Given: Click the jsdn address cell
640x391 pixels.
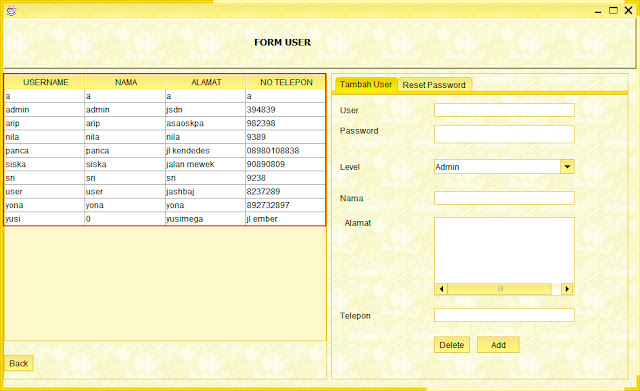Looking at the screenshot, I should (x=205, y=109).
